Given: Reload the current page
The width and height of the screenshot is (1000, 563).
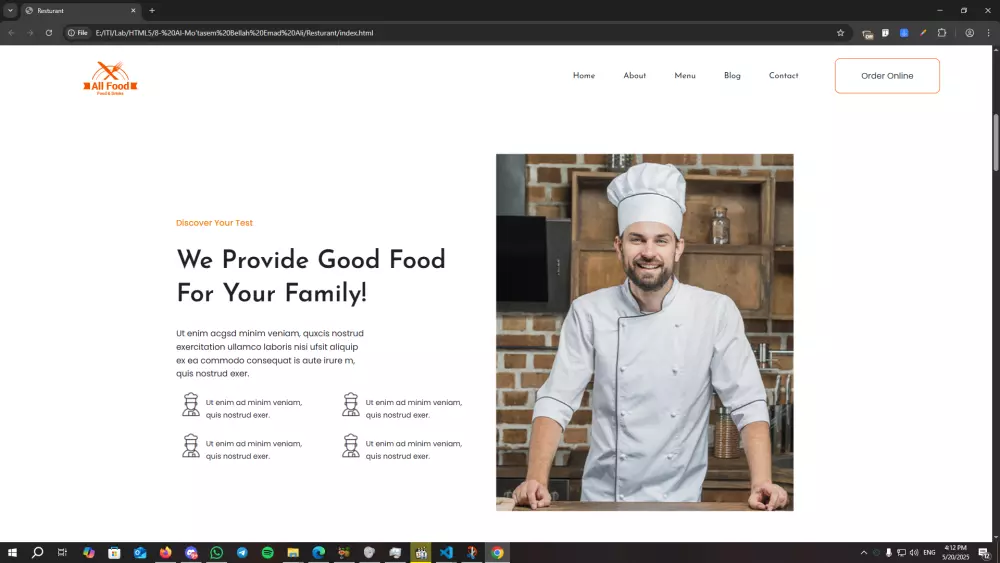Looking at the screenshot, I should tap(48, 33).
